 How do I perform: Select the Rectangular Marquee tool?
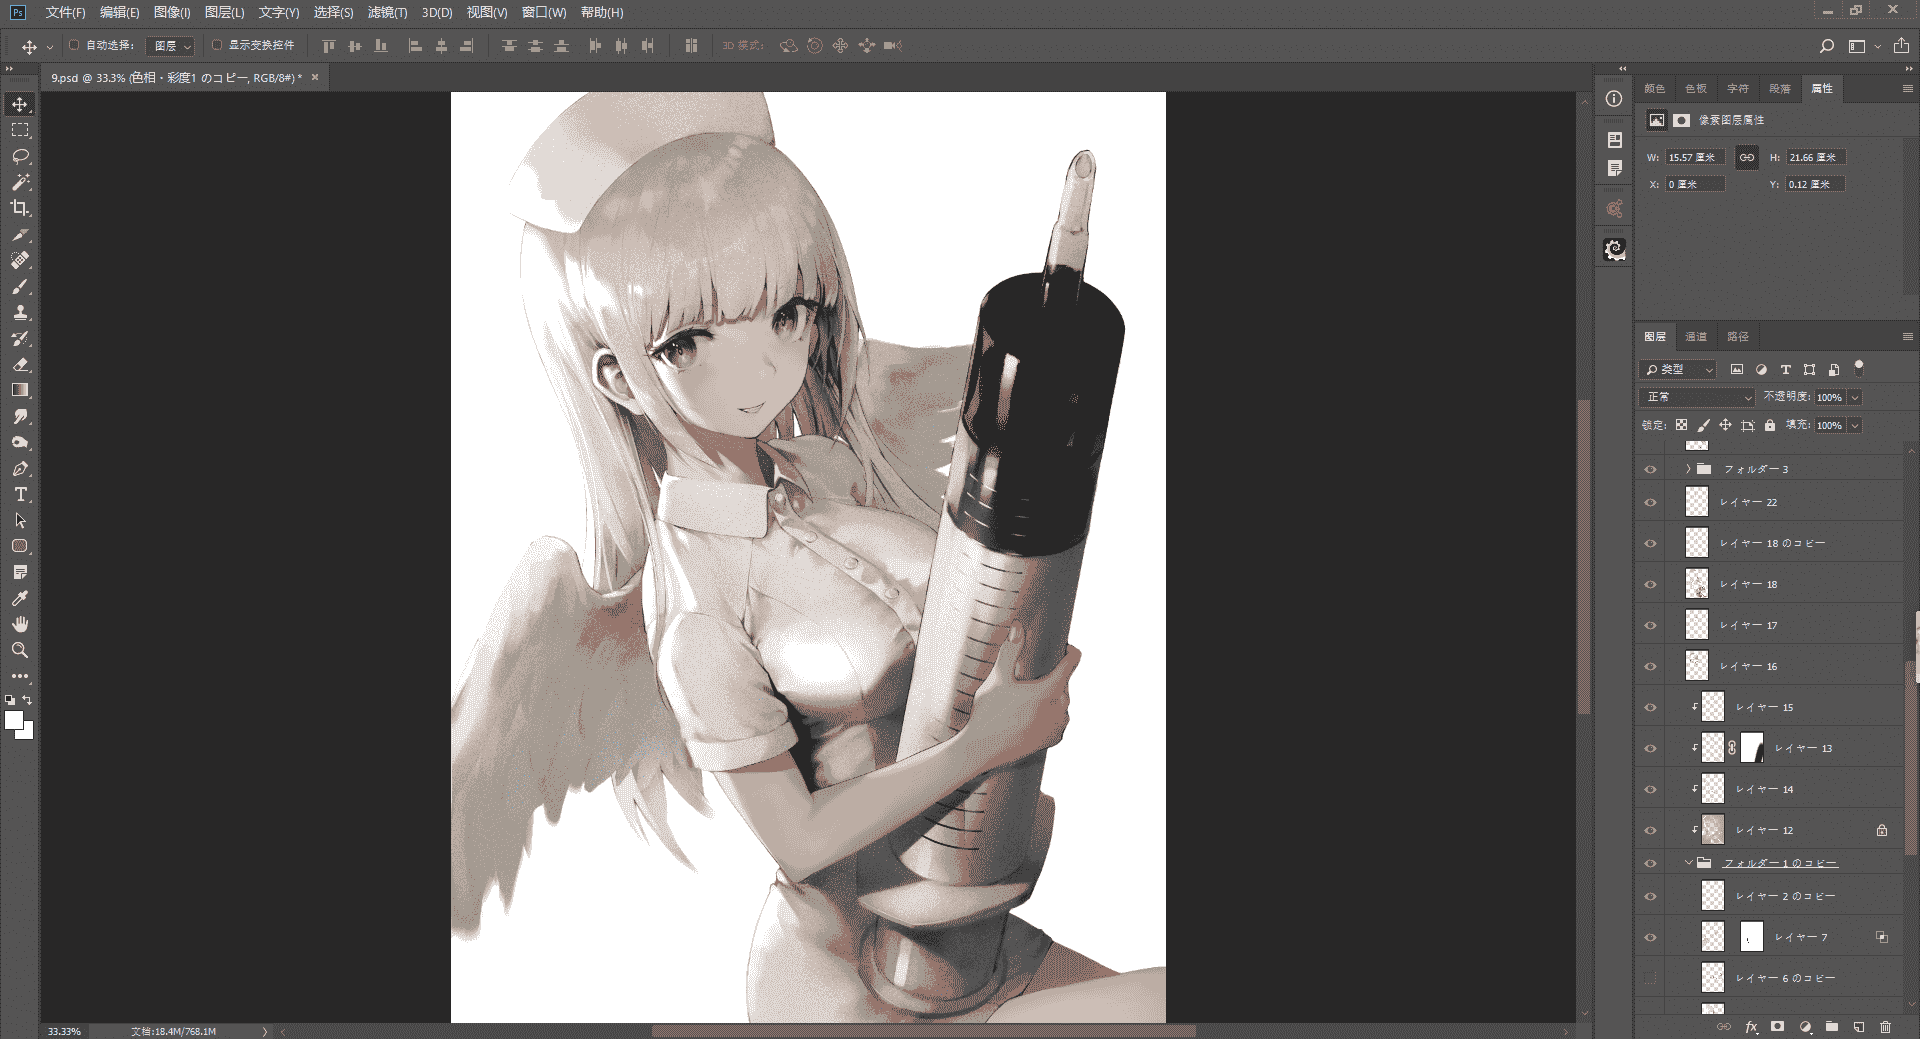tap(20, 130)
